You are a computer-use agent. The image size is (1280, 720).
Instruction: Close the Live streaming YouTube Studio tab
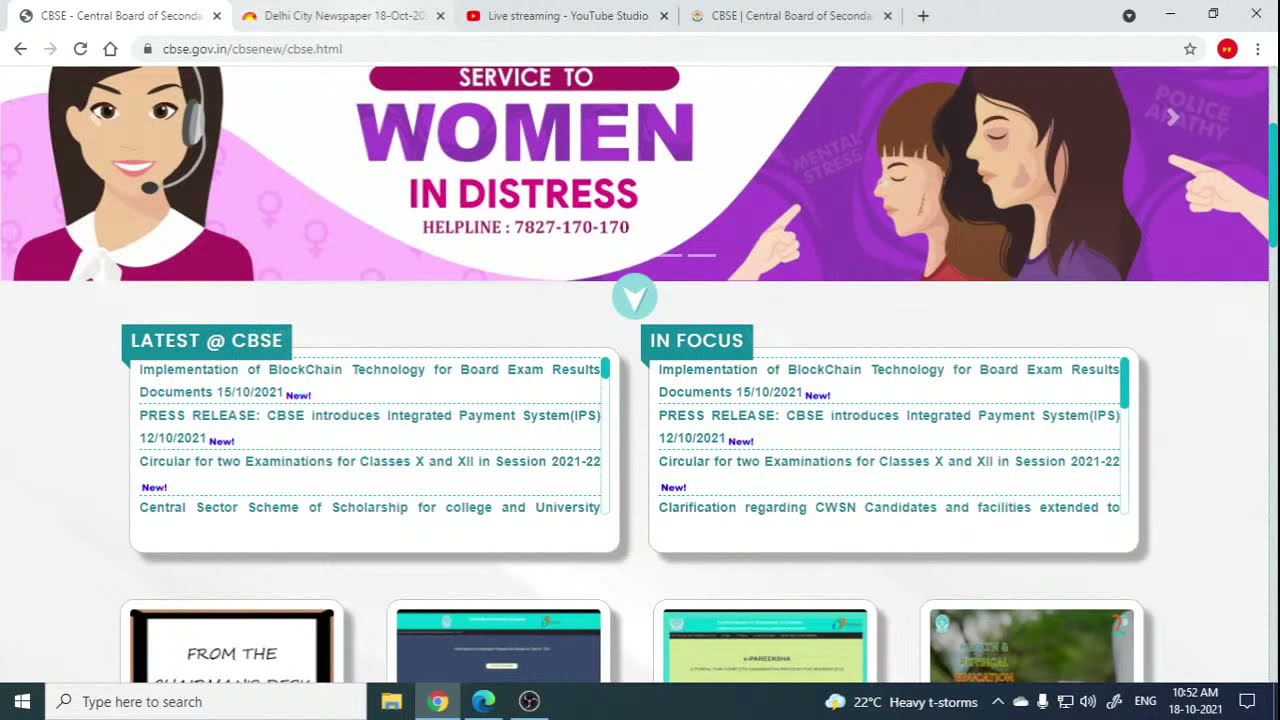pos(664,16)
